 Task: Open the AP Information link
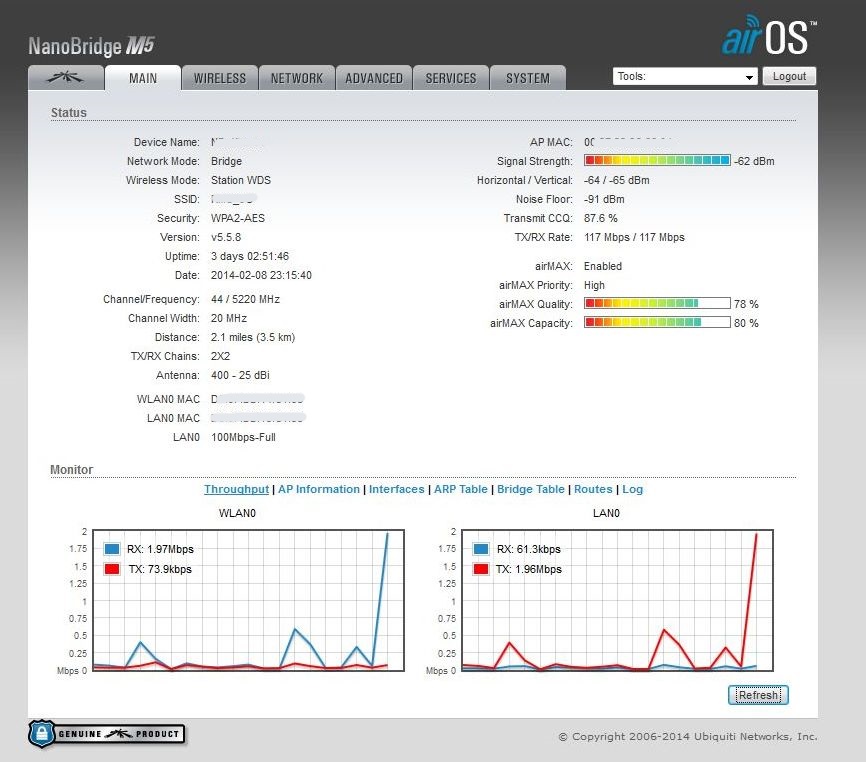319,489
